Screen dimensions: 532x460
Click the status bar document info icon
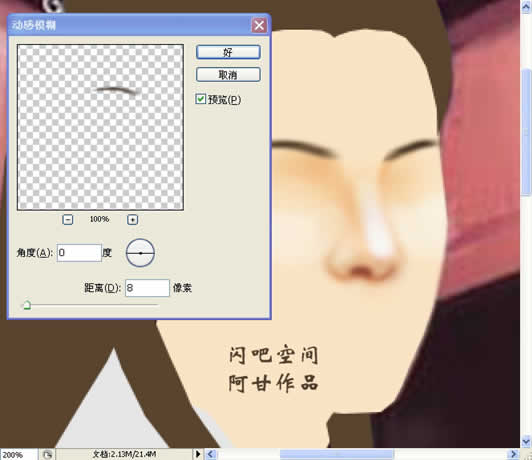(x=47, y=454)
